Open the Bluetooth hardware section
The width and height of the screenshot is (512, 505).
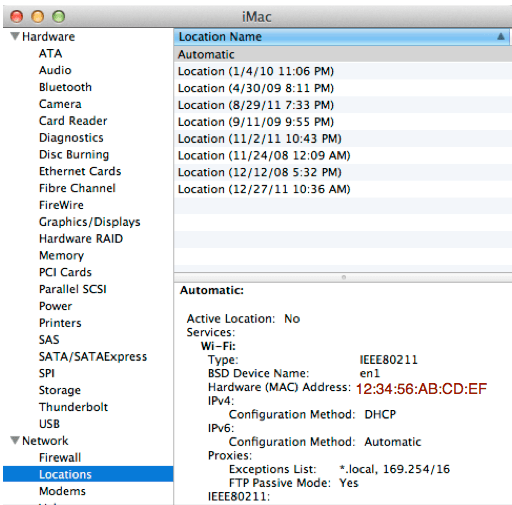tap(65, 87)
